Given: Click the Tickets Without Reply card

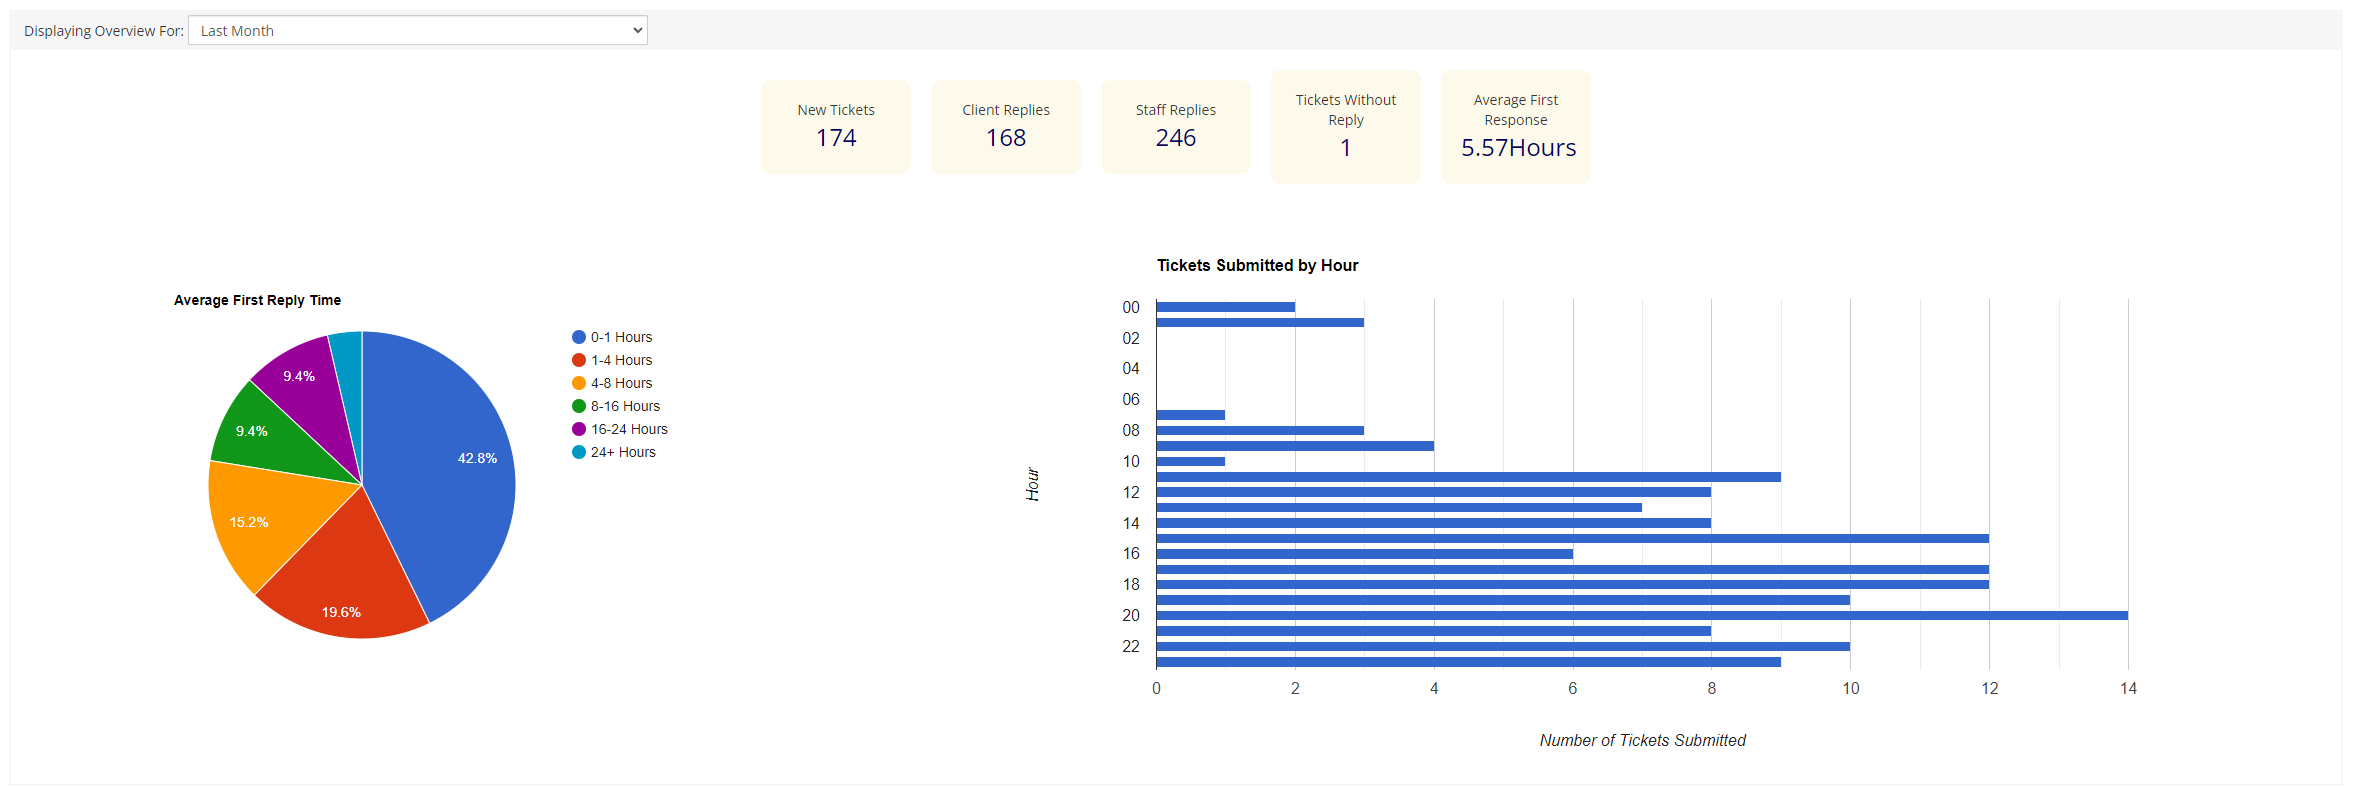Looking at the screenshot, I should click(x=1345, y=127).
